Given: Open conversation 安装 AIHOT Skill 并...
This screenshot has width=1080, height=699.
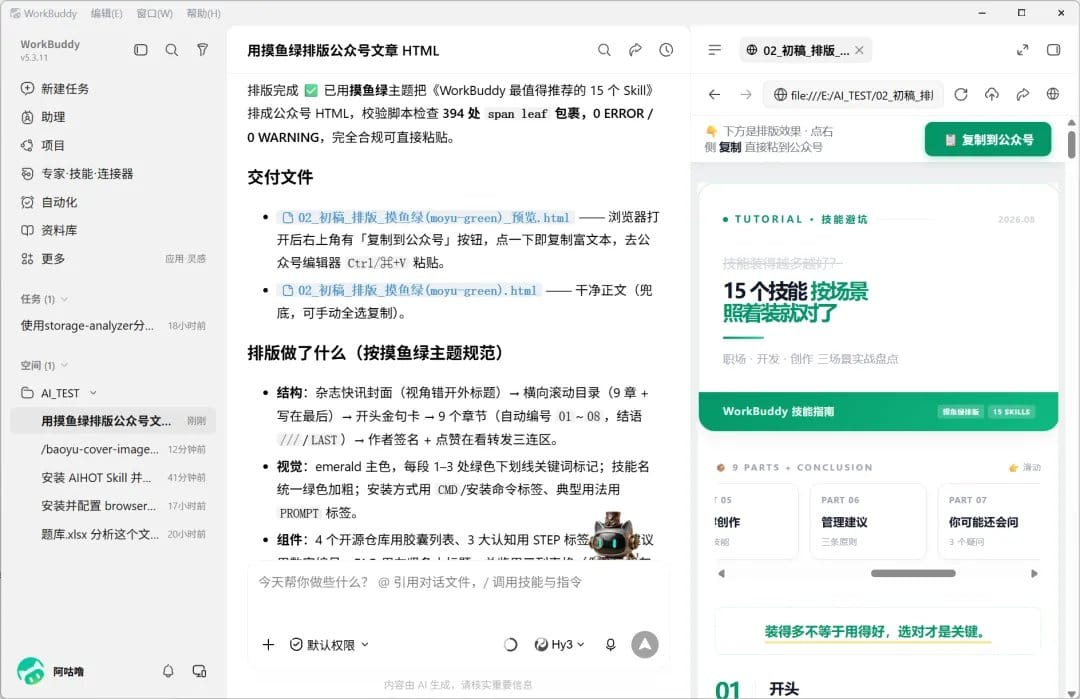Looking at the screenshot, I should pos(114,477).
